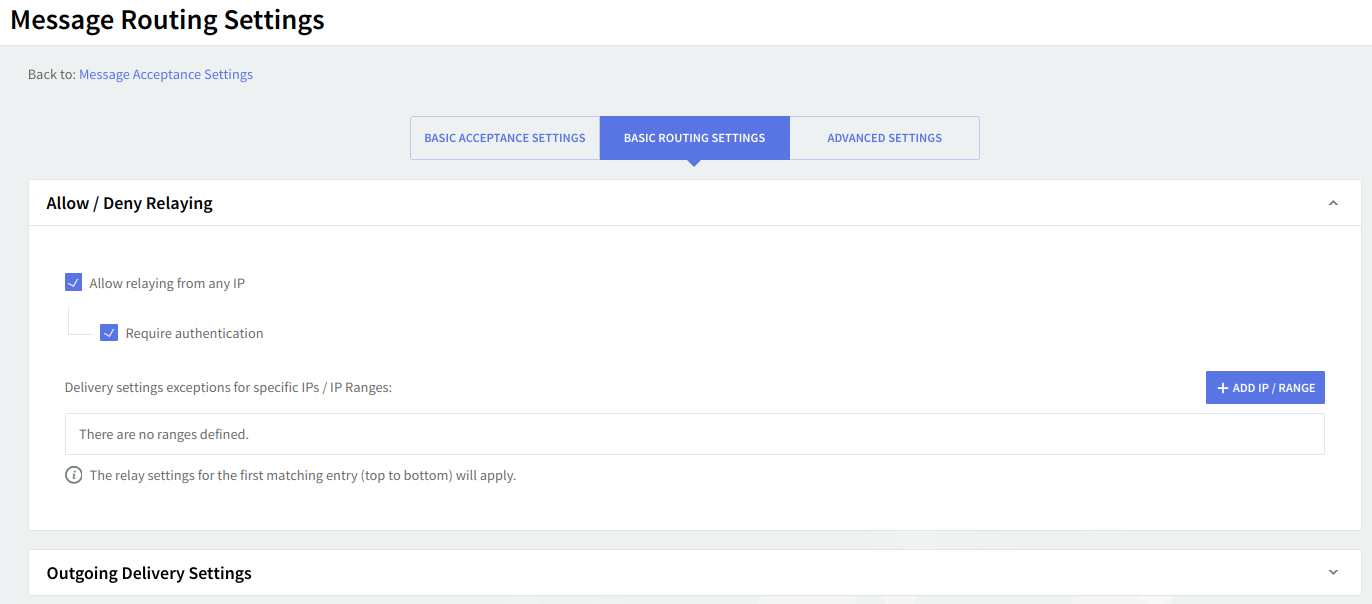
Task: Switch to the Basic Acceptance Settings tab
Action: point(505,138)
